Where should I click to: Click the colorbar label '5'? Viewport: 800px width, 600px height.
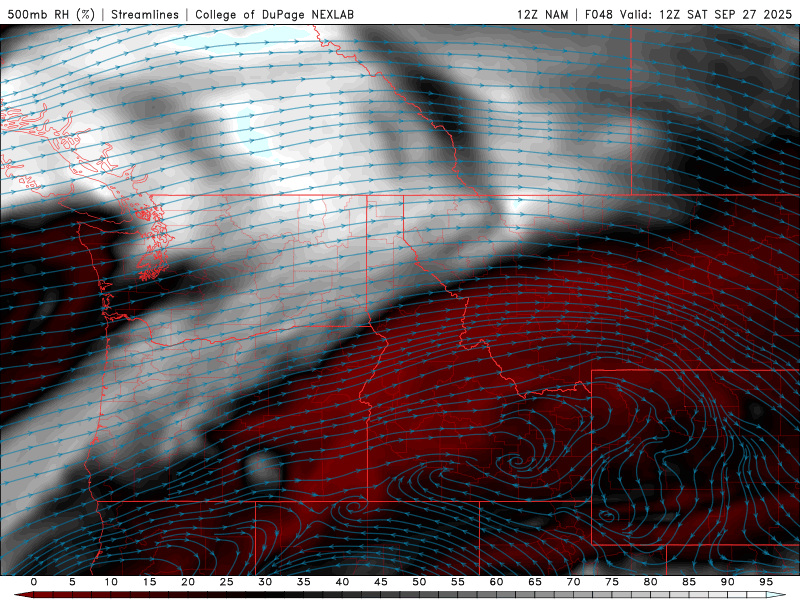click(72, 582)
